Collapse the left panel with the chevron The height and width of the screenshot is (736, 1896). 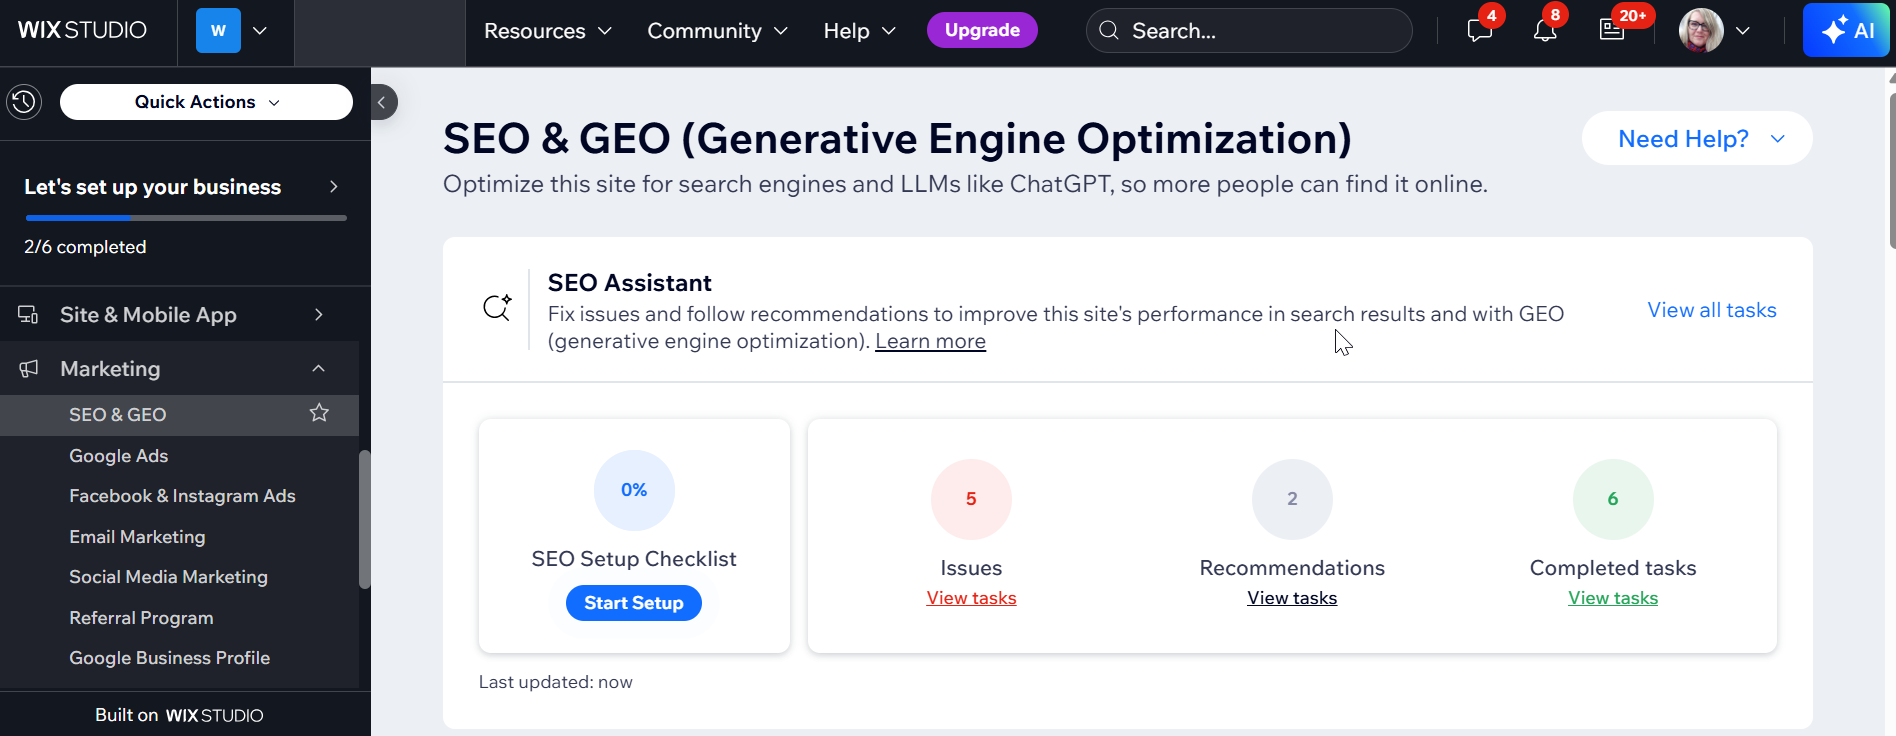[383, 102]
